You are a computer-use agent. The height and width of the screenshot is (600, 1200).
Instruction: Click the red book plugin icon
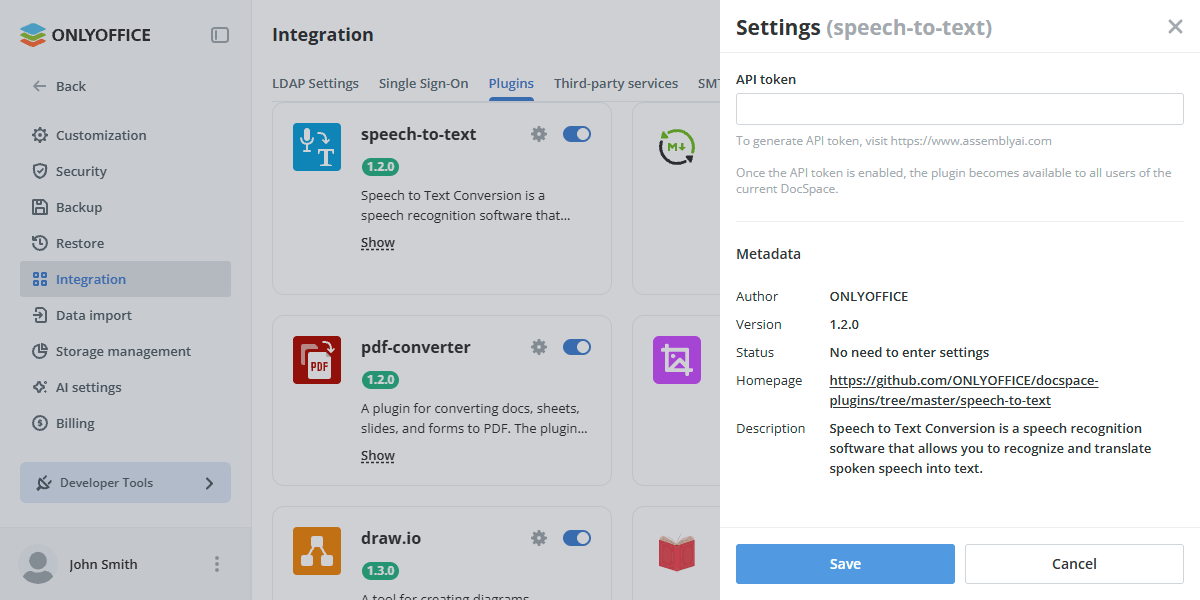[677, 552]
